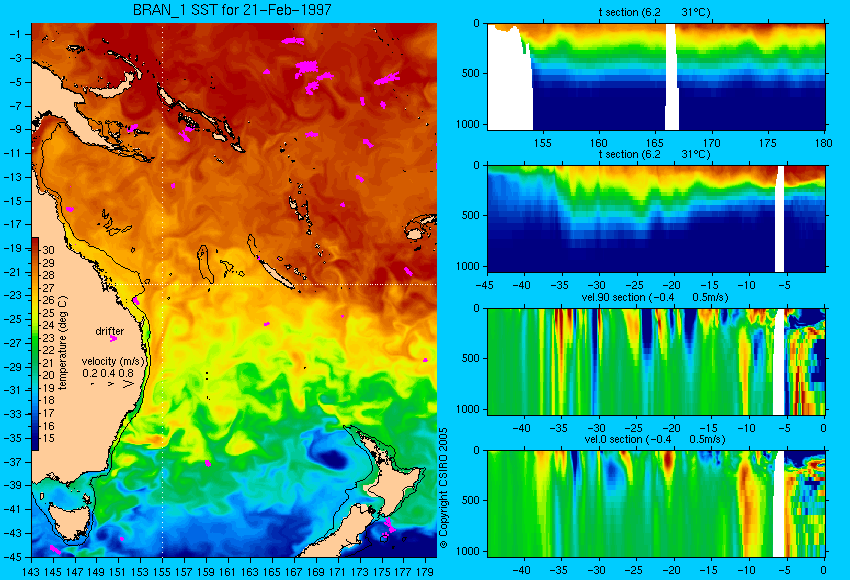The width and height of the screenshot is (850, 580).
Task: Click the '179' longitude tick on the map axis
Action: pos(425,571)
